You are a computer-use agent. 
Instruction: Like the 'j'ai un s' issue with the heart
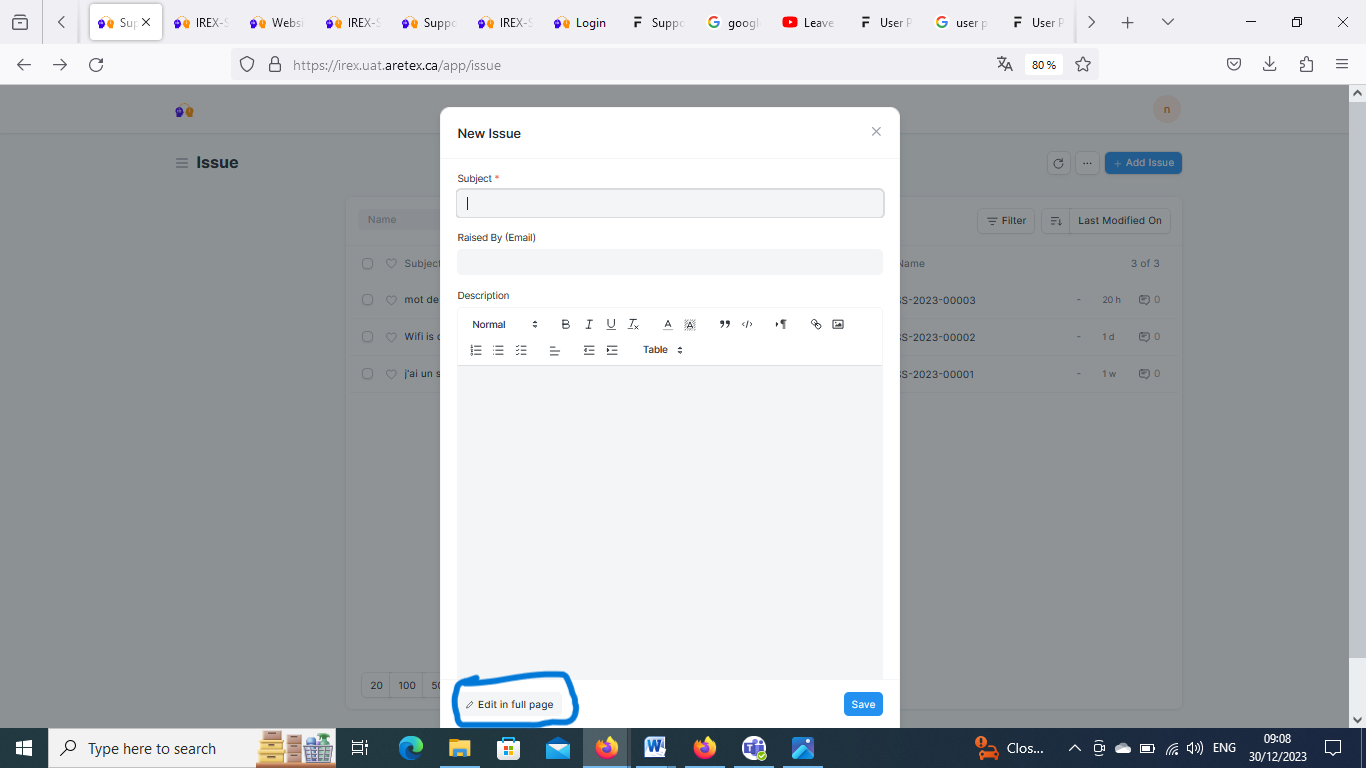391,374
